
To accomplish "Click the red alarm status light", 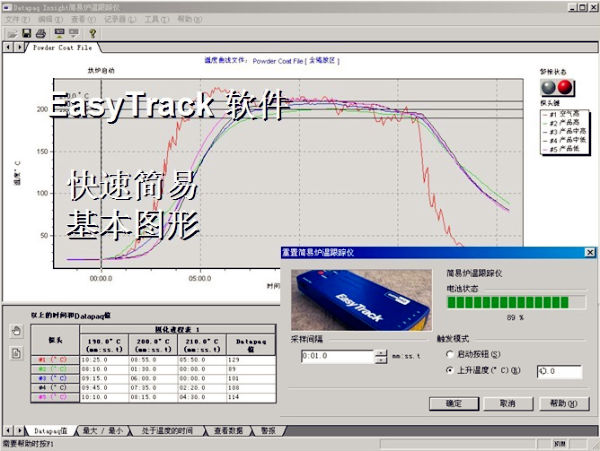I will [x=567, y=88].
